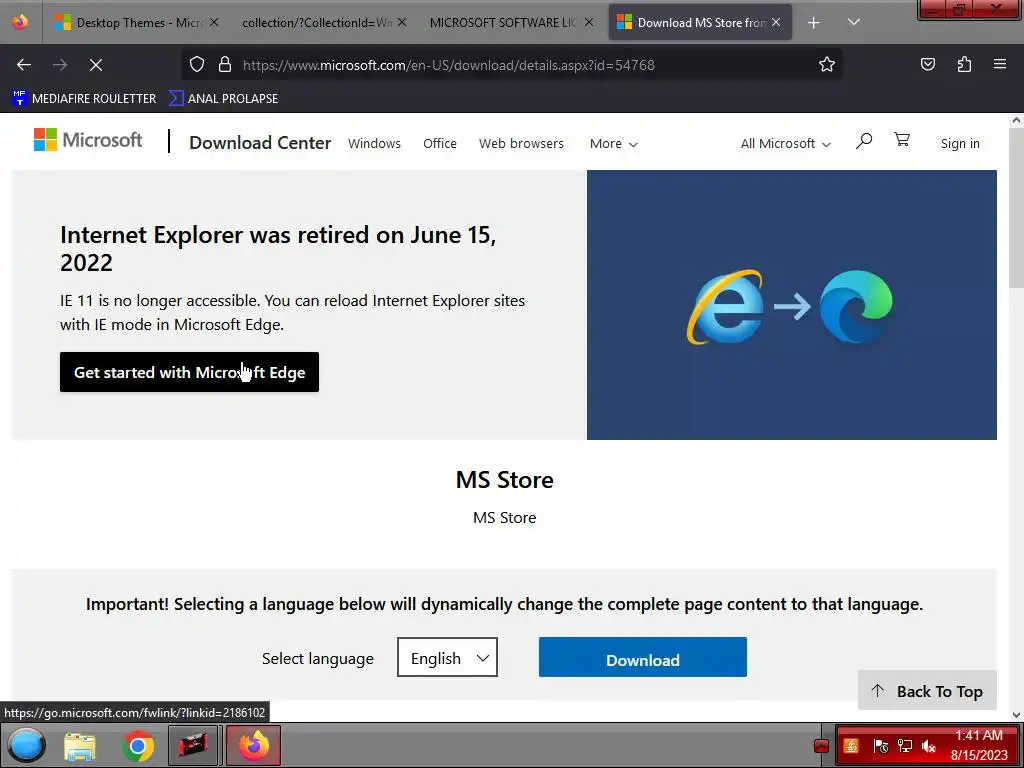Screen dimensions: 1024x768
Task: Open MEDIAFIRE ROULETTER bookmark
Action: (84, 99)
